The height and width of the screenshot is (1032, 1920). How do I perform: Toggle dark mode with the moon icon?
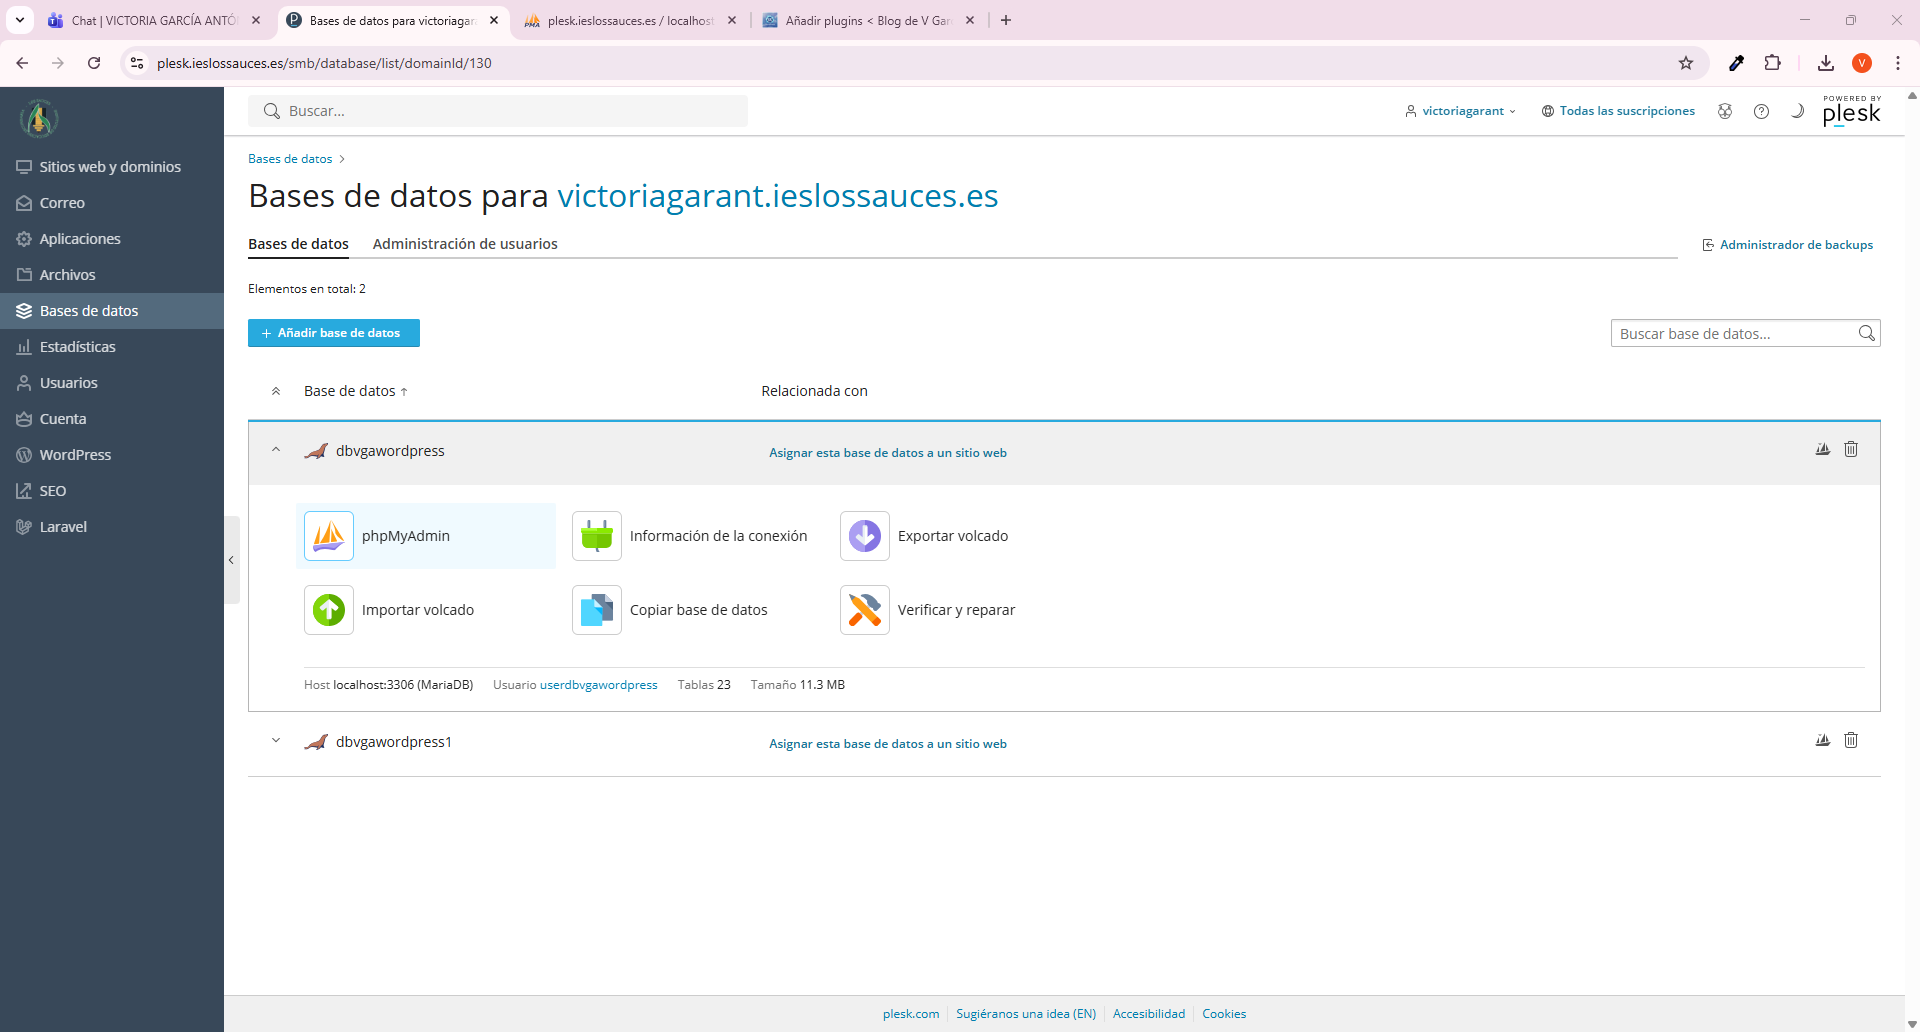pyautogui.click(x=1797, y=111)
